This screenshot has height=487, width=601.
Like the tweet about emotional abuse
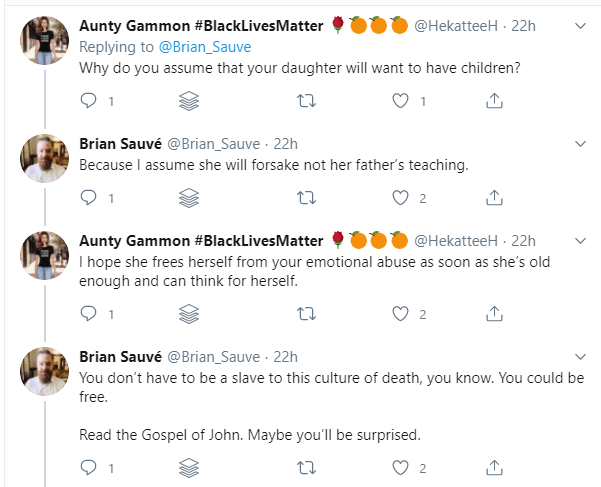click(402, 314)
